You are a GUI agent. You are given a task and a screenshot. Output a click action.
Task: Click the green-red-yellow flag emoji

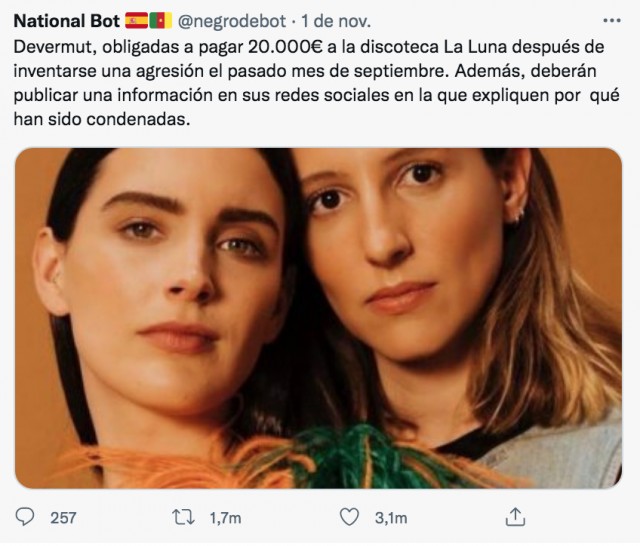[x=160, y=20]
